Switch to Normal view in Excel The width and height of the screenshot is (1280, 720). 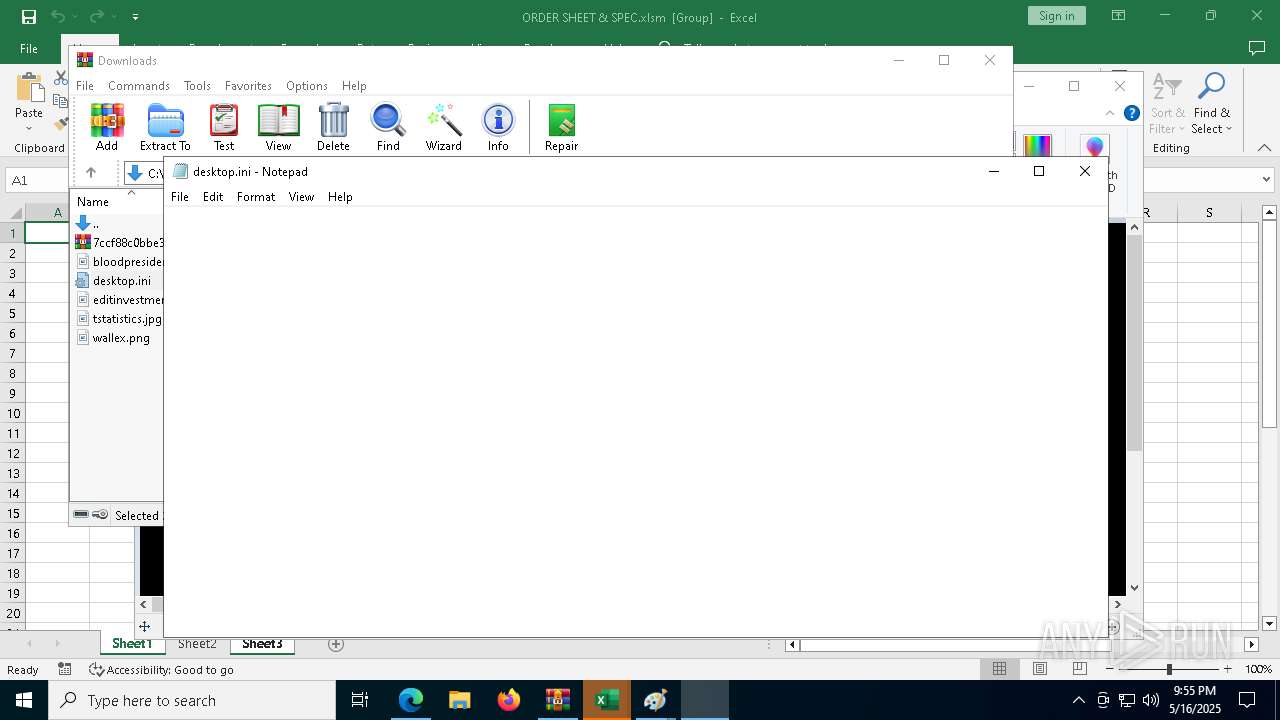click(999, 669)
